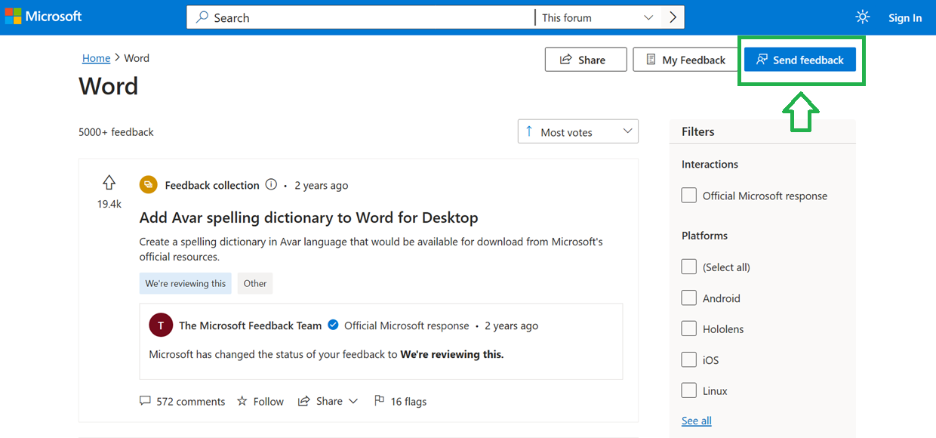Click the Other category tag
Screen dimensions: 936x438
(x=255, y=283)
